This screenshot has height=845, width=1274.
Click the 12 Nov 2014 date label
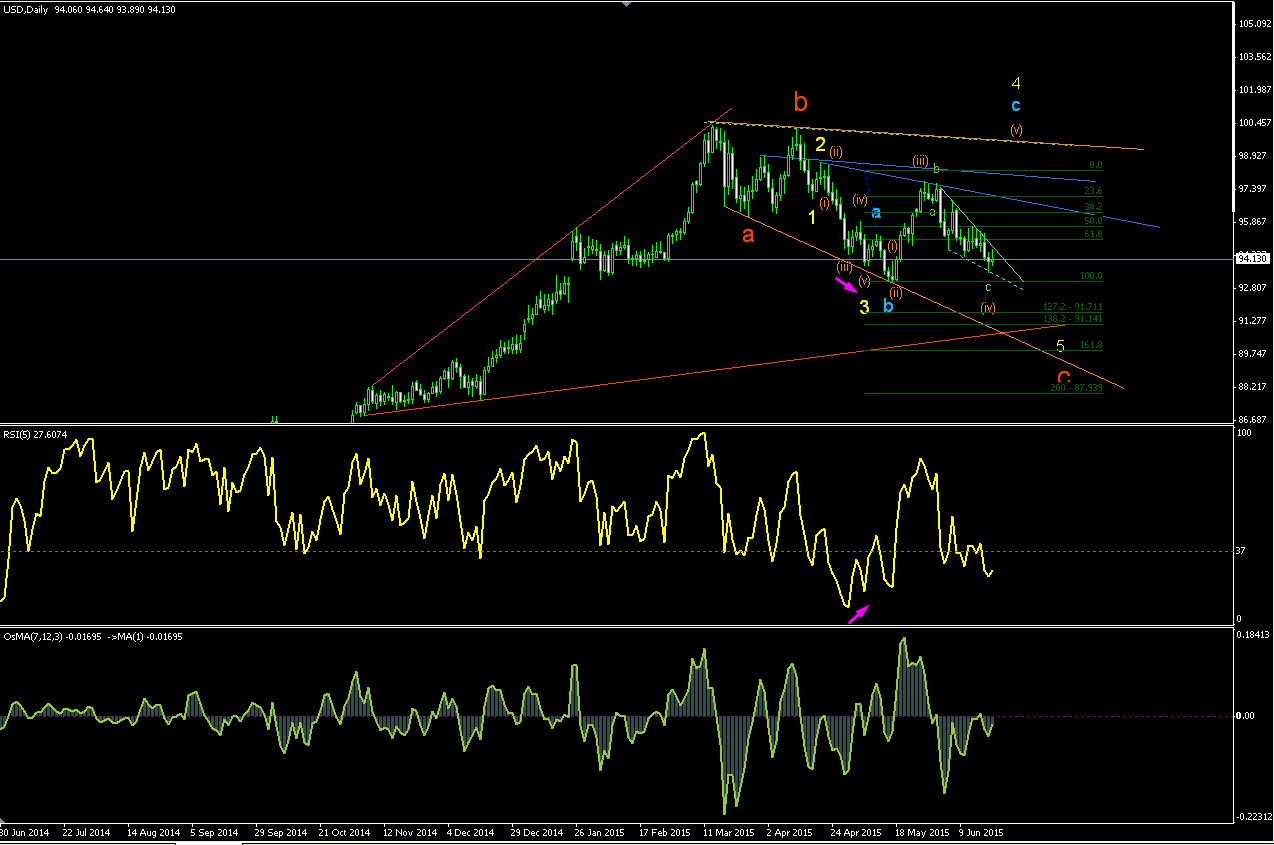pos(408,832)
